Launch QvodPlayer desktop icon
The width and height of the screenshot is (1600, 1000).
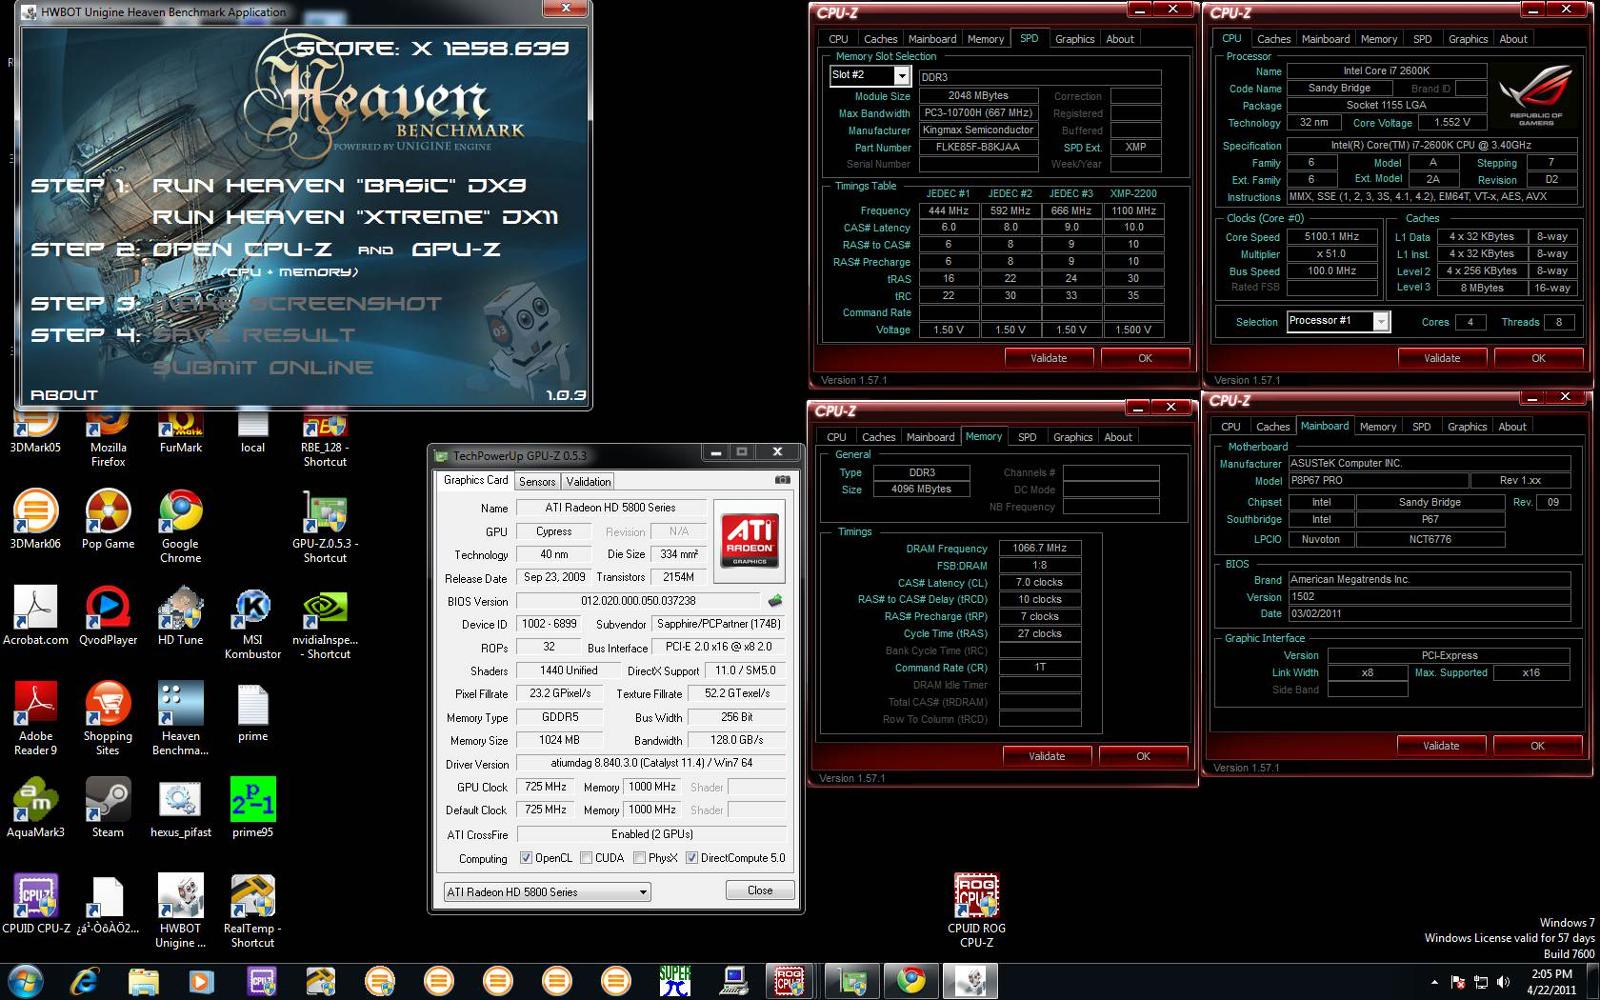[108, 615]
